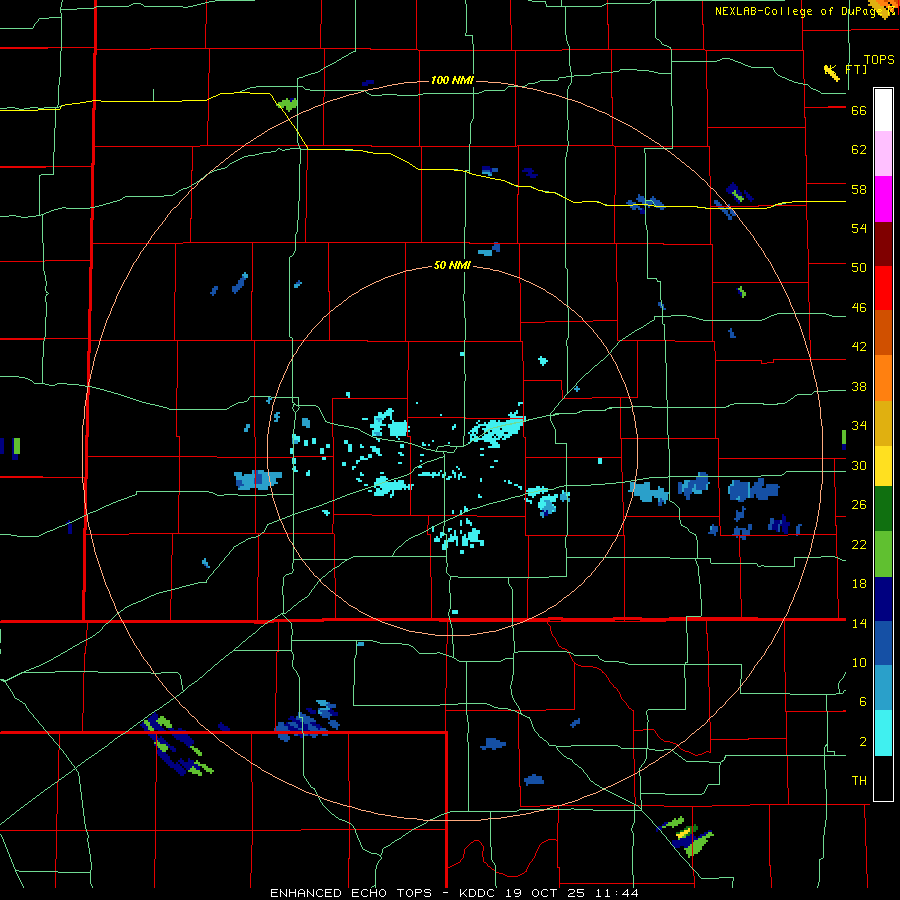Click the white swatch in TOPS legend
Screen dimensions: 900x900
(x=883, y=110)
